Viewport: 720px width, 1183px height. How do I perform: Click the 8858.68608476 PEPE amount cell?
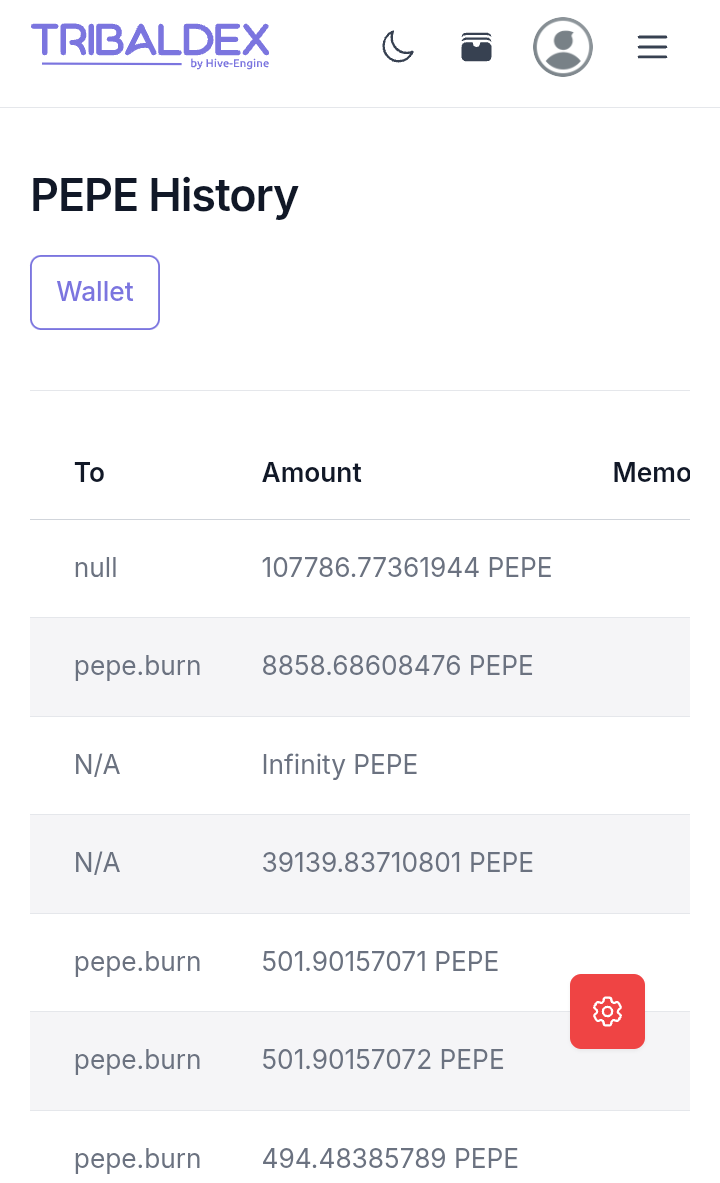pos(397,666)
